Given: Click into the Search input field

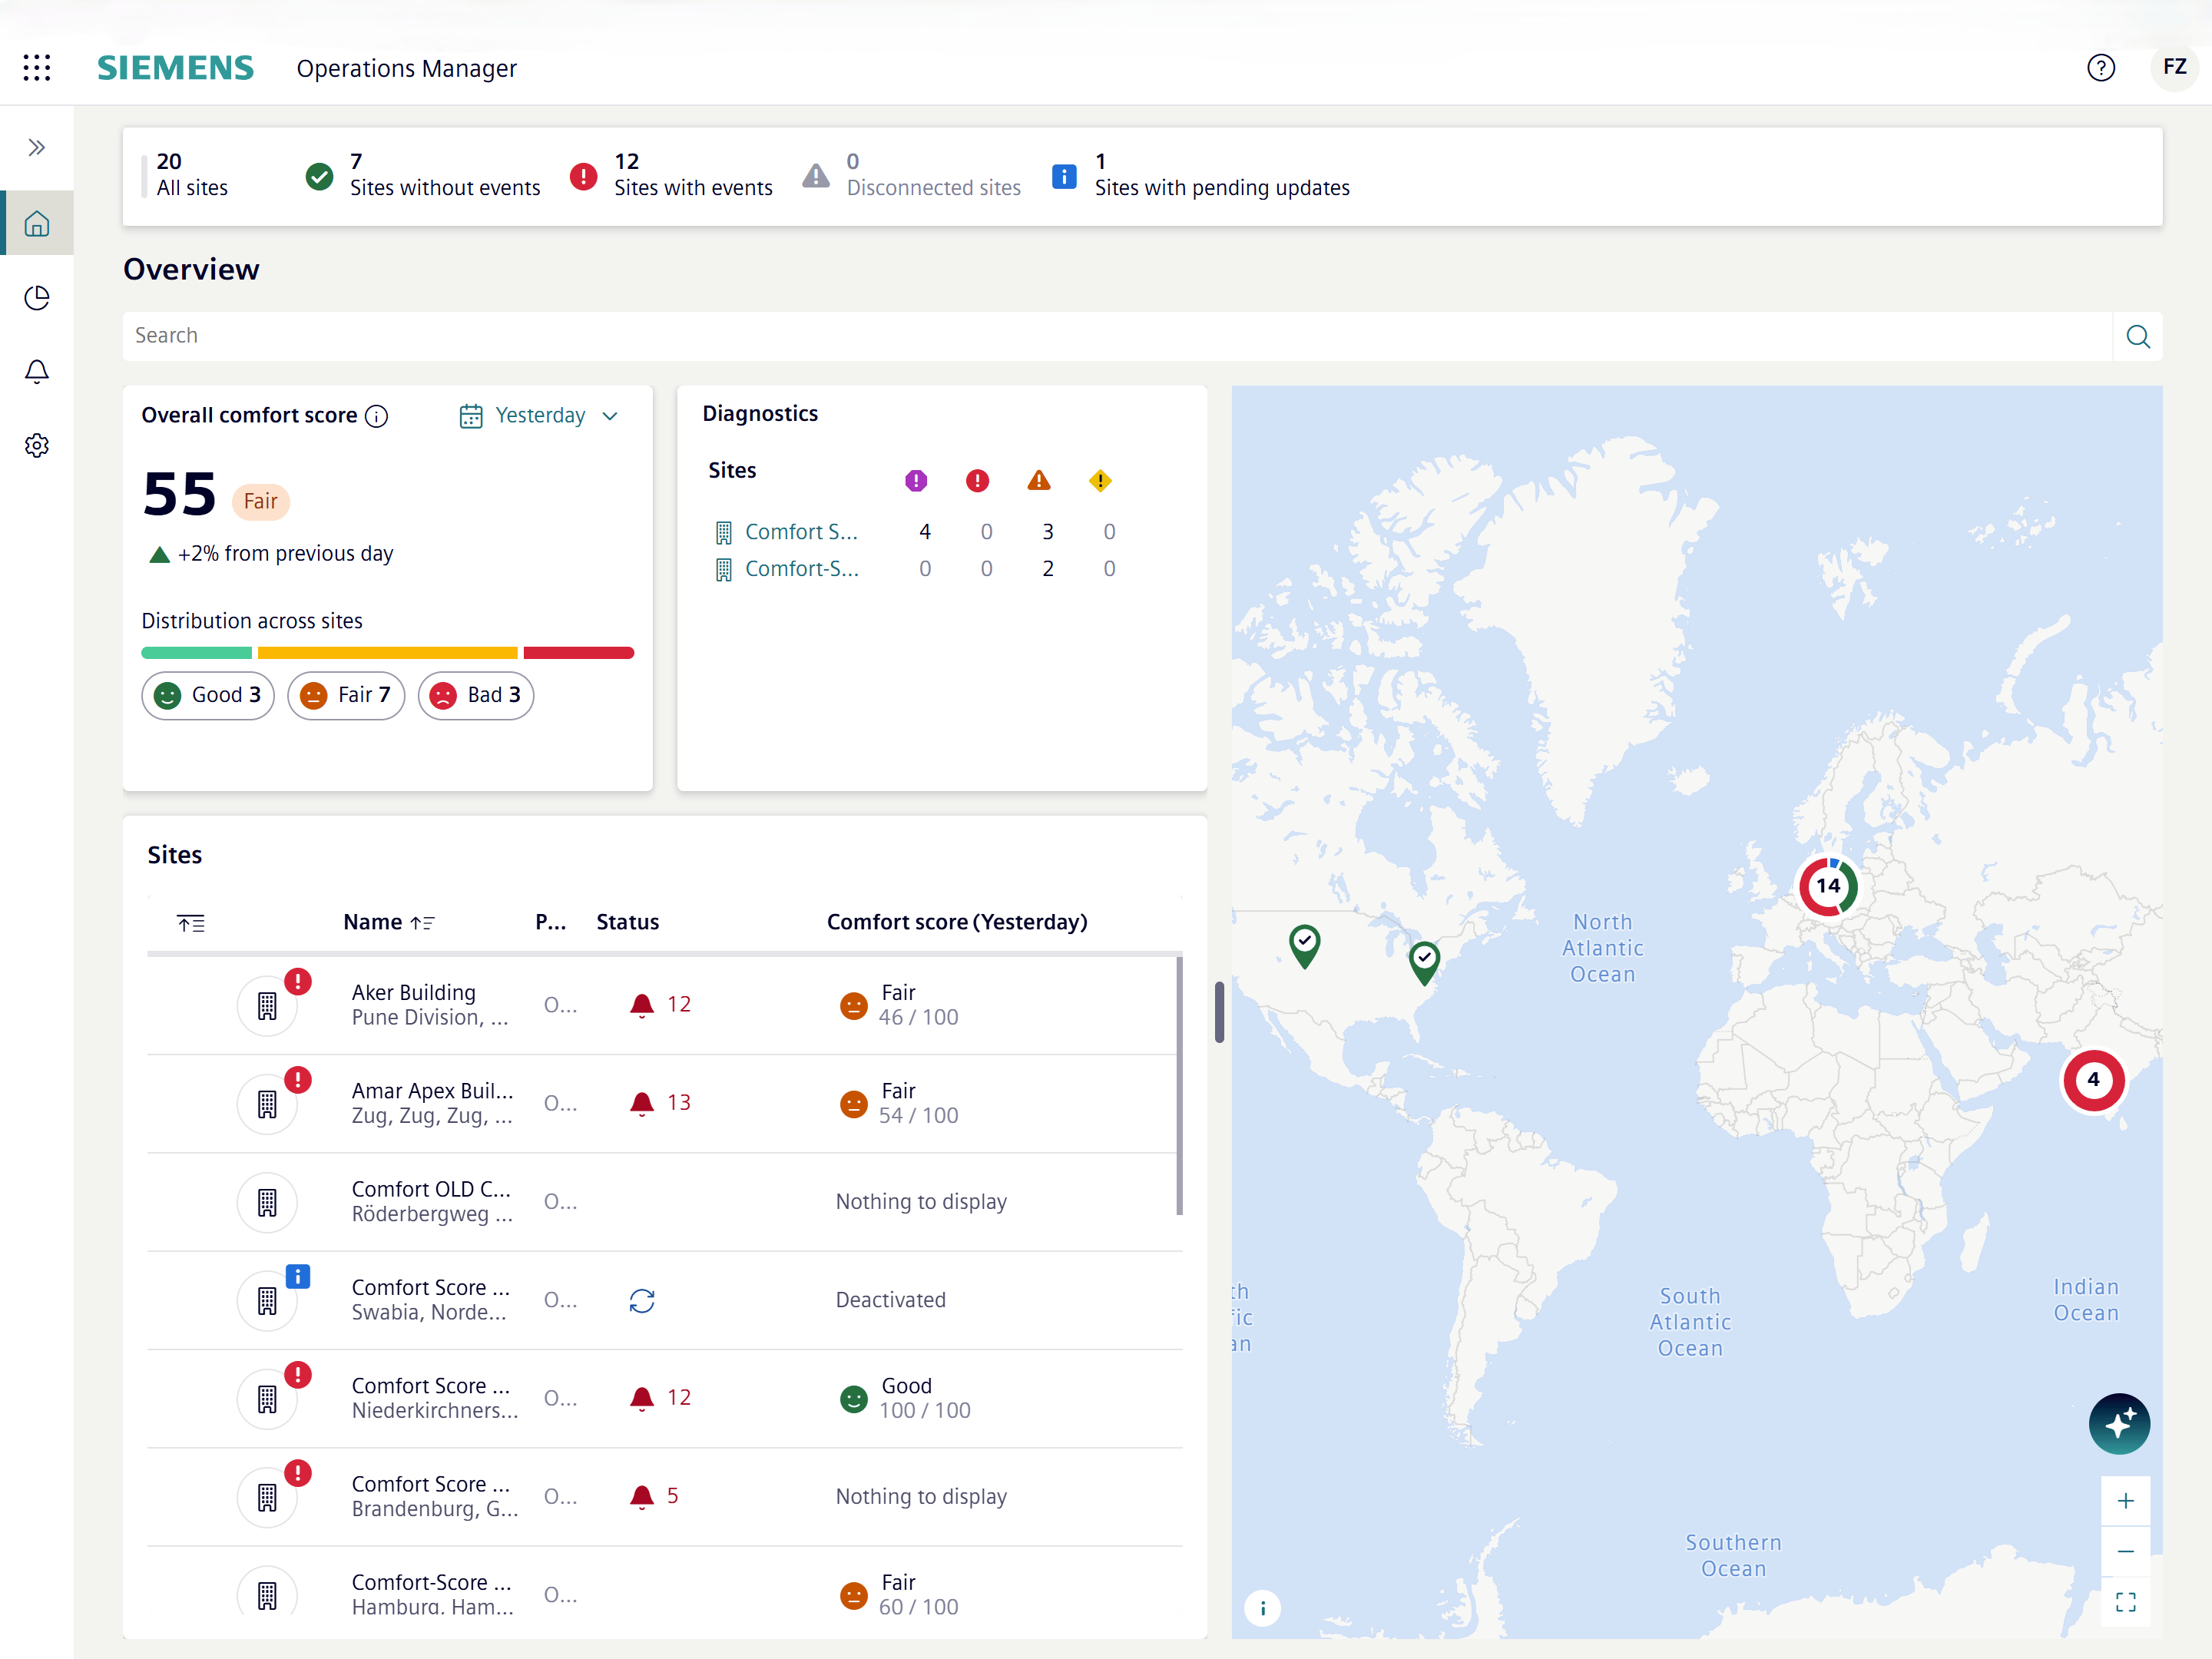Looking at the screenshot, I should coord(1117,336).
